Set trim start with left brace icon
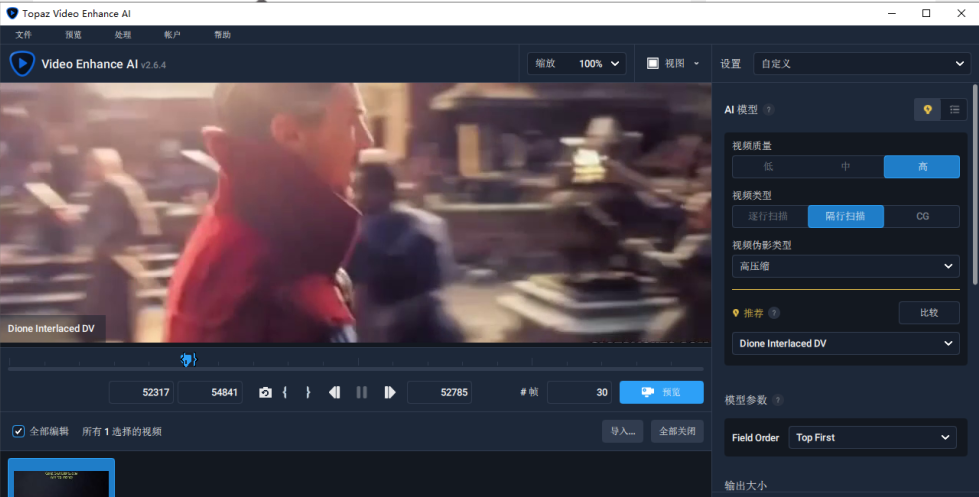Screen dimensions: 979x497 (285, 393)
